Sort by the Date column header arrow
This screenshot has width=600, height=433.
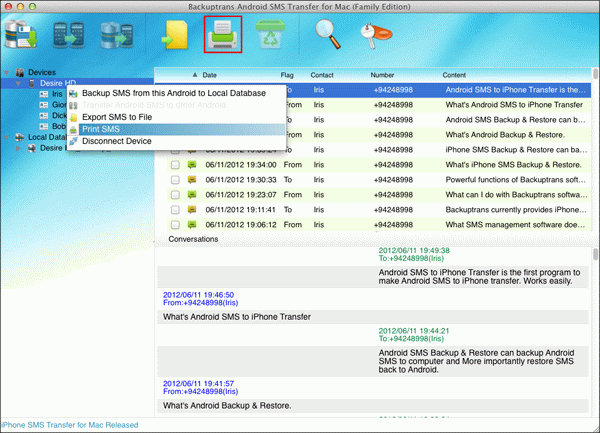[195, 75]
